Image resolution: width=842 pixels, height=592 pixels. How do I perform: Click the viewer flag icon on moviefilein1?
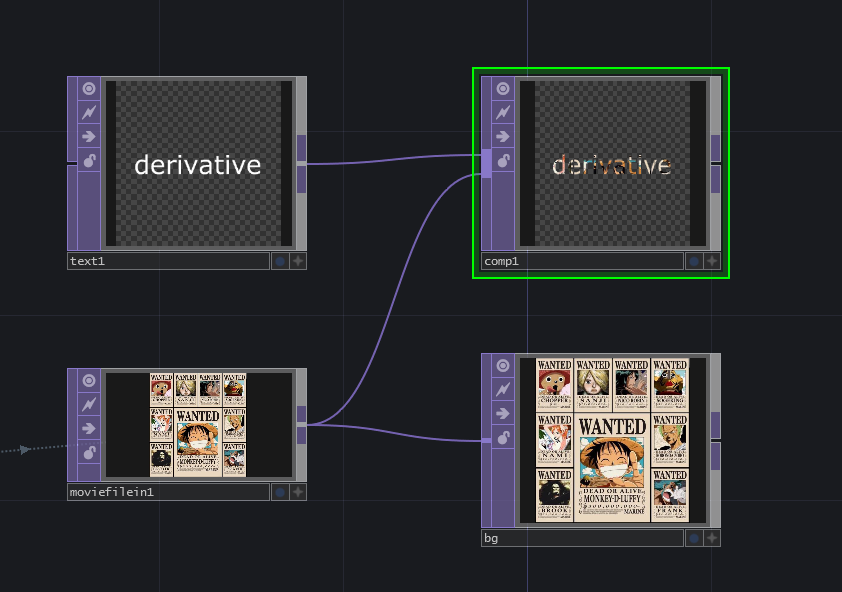pyautogui.click(x=88, y=379)
